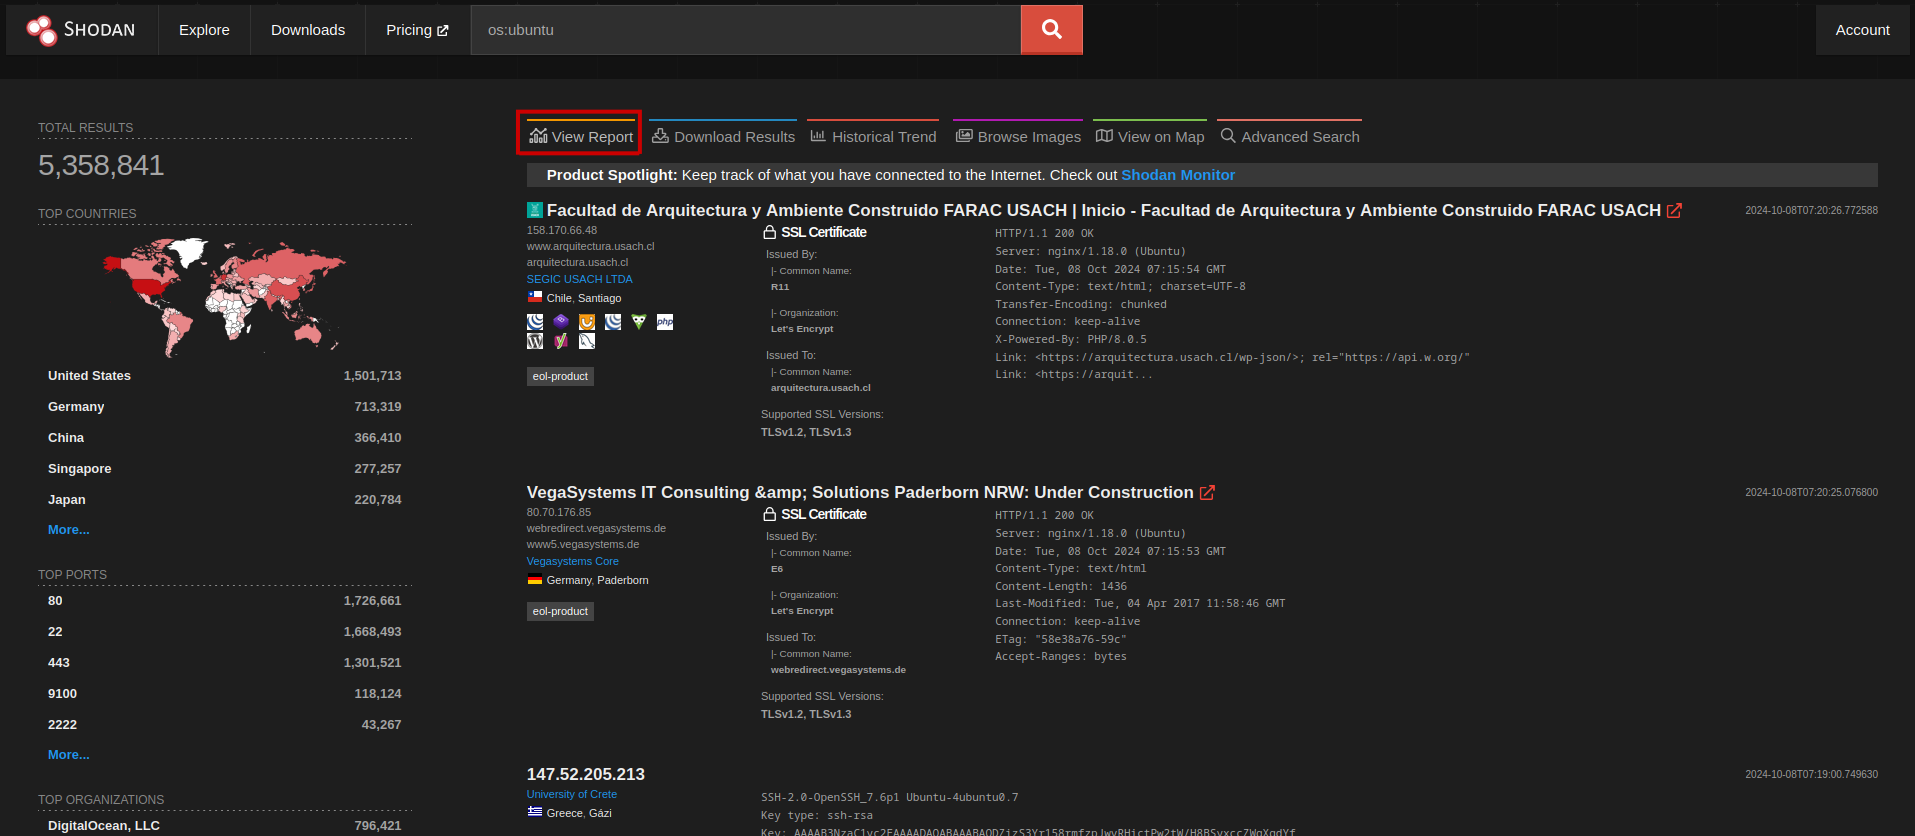
Task: Click padlock icon in VegaSystems SSL Certificate
Action: pyautogui.click(x=770, y=514)
